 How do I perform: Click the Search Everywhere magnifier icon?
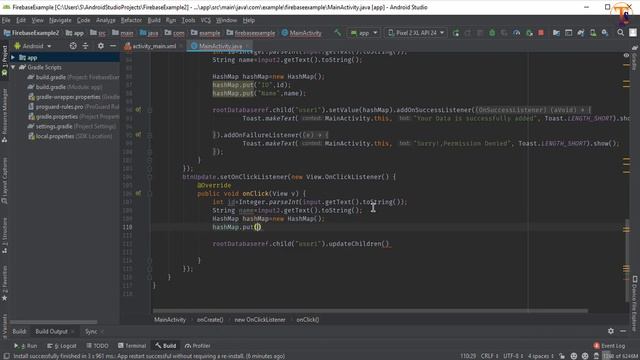point(620,33)
